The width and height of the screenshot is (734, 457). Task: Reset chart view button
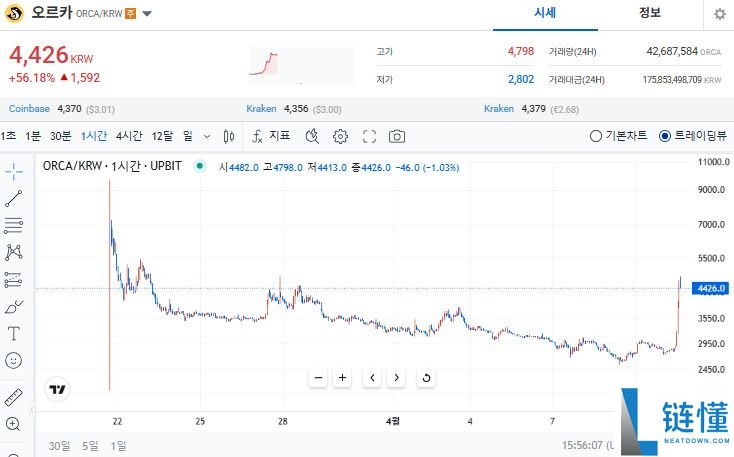(426, 378)
